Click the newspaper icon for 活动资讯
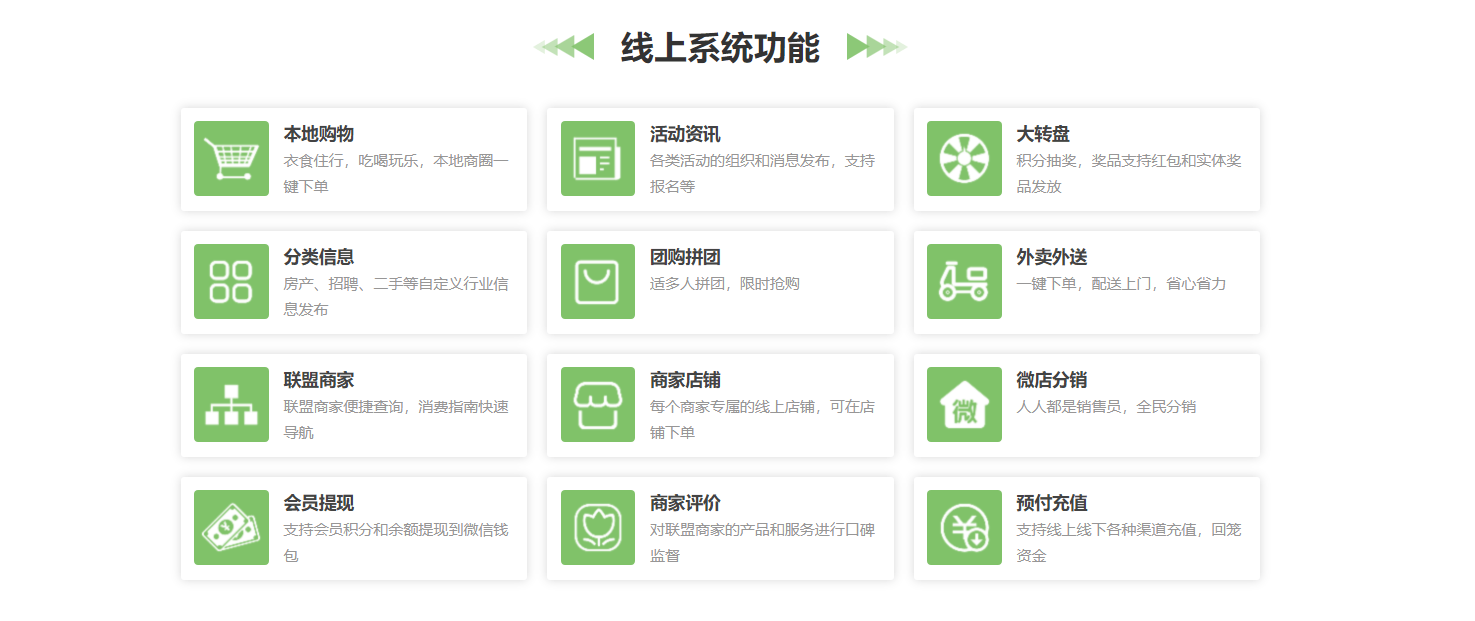Image resolution: width=1475 pixels, height=621 pixels. click(597, 159)
